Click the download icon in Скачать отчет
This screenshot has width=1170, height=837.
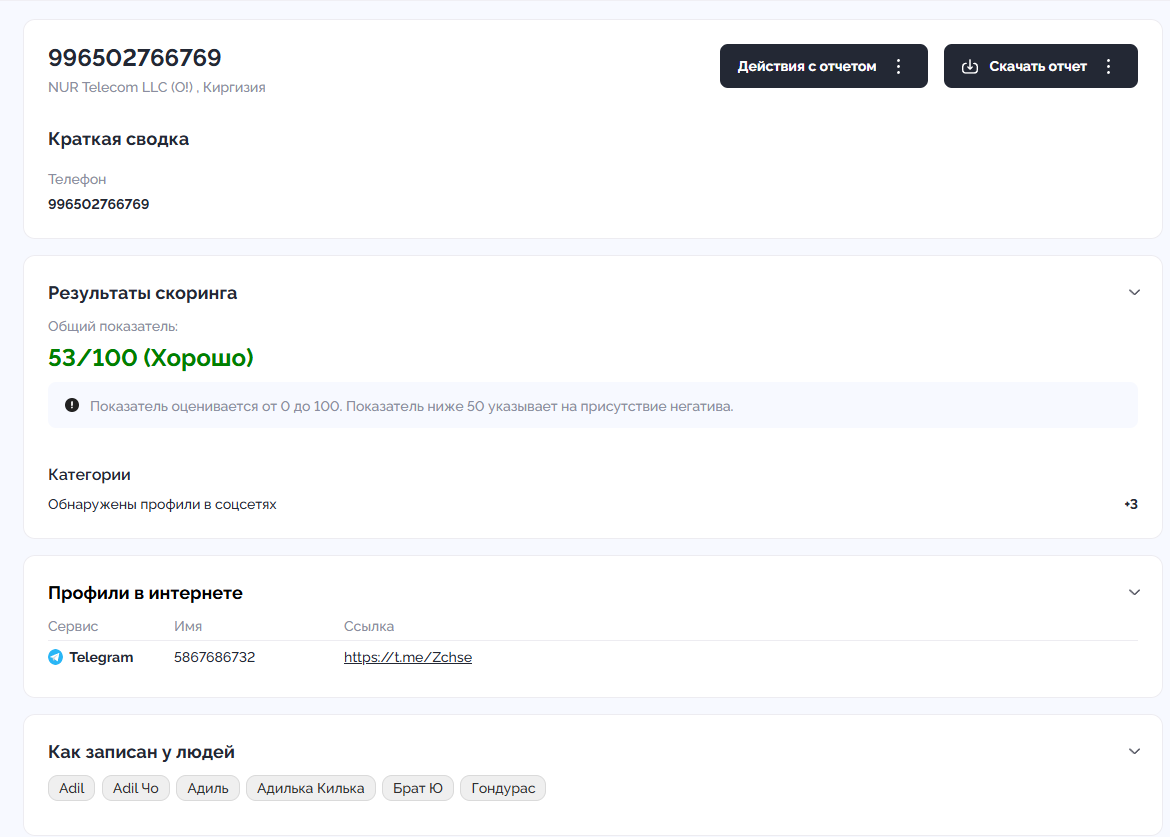tap(969, 66)
